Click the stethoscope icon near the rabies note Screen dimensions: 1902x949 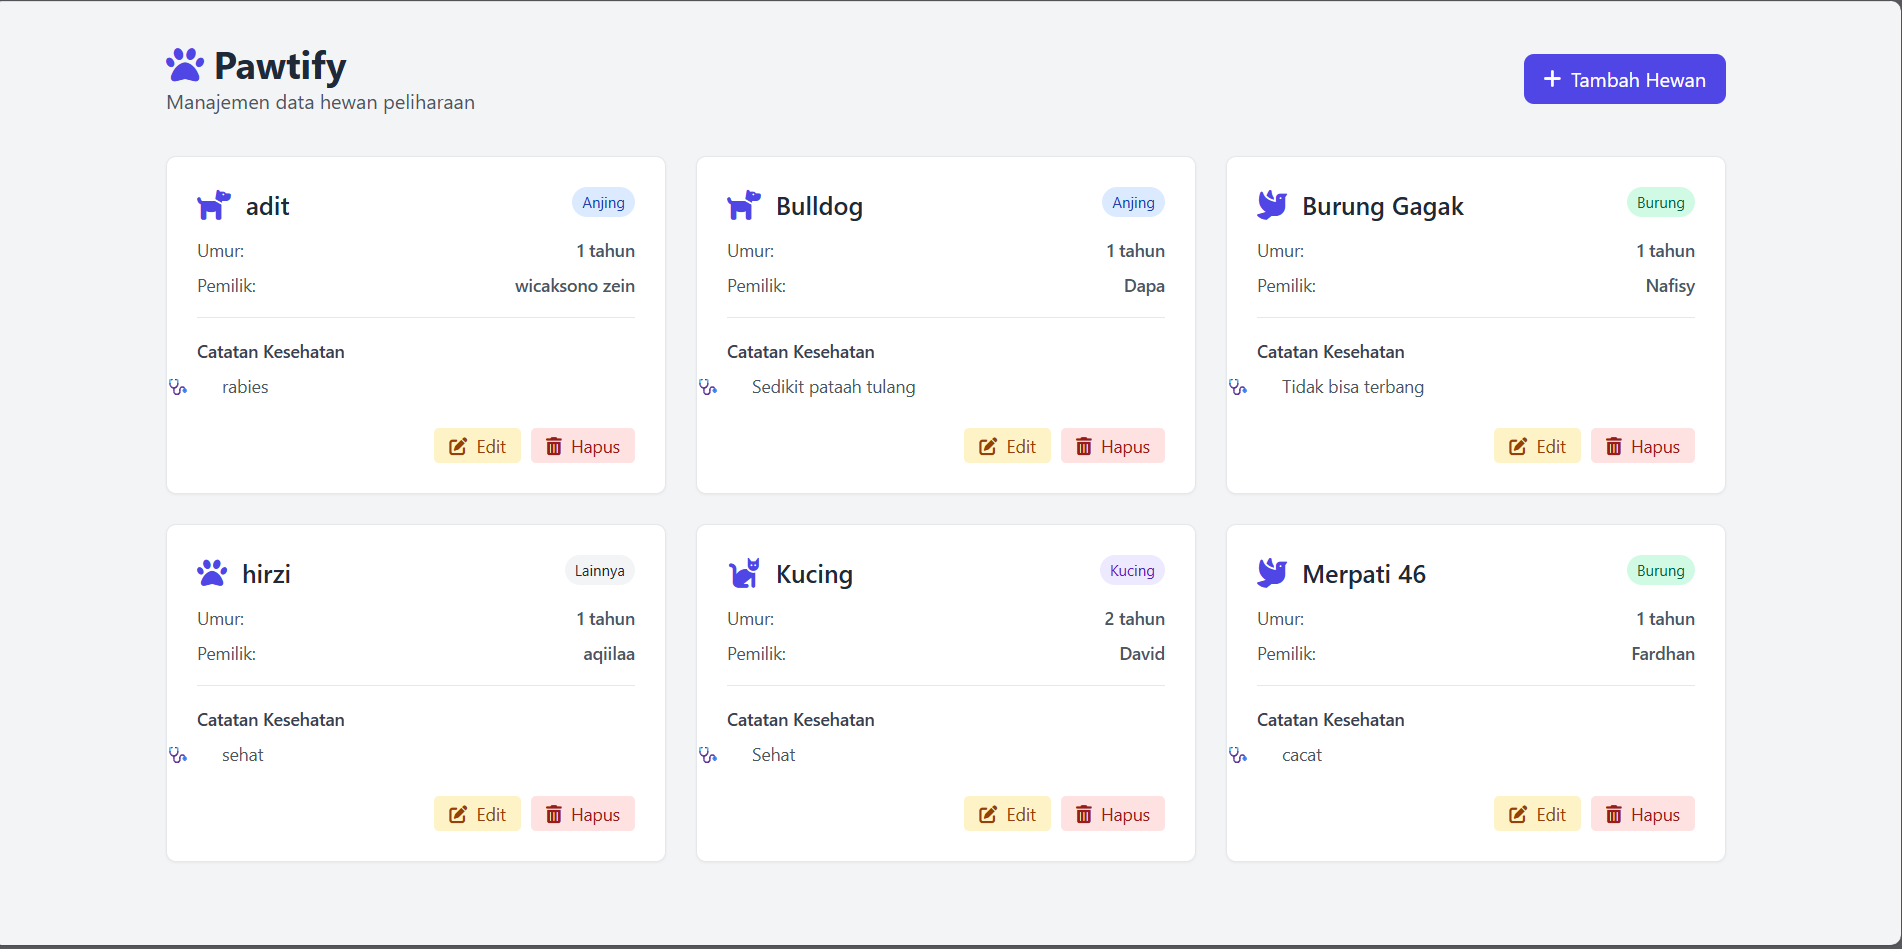tap(180, 387)
